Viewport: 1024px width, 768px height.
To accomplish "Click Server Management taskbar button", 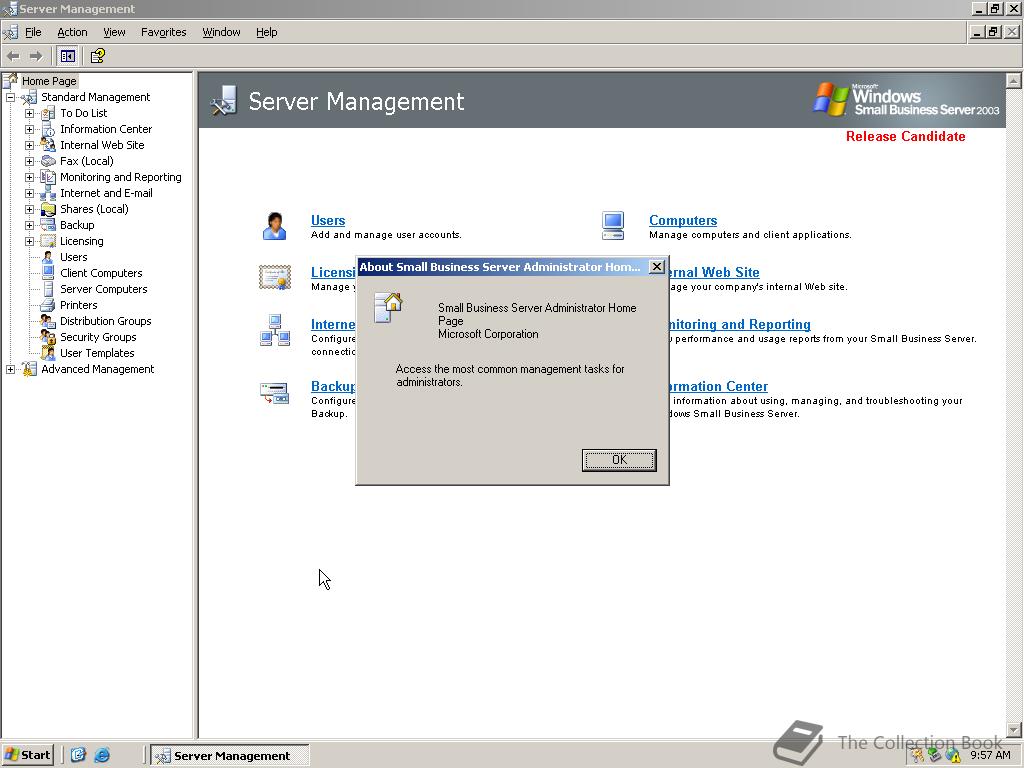I will click(x=230, y=756).
